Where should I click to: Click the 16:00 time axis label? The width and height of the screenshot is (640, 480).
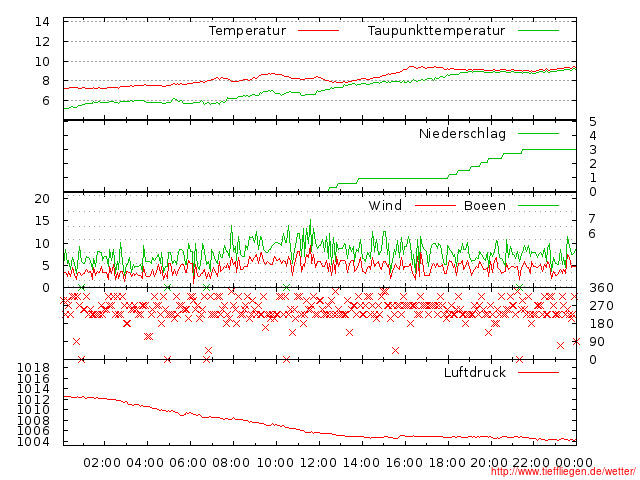coord(404,462)
